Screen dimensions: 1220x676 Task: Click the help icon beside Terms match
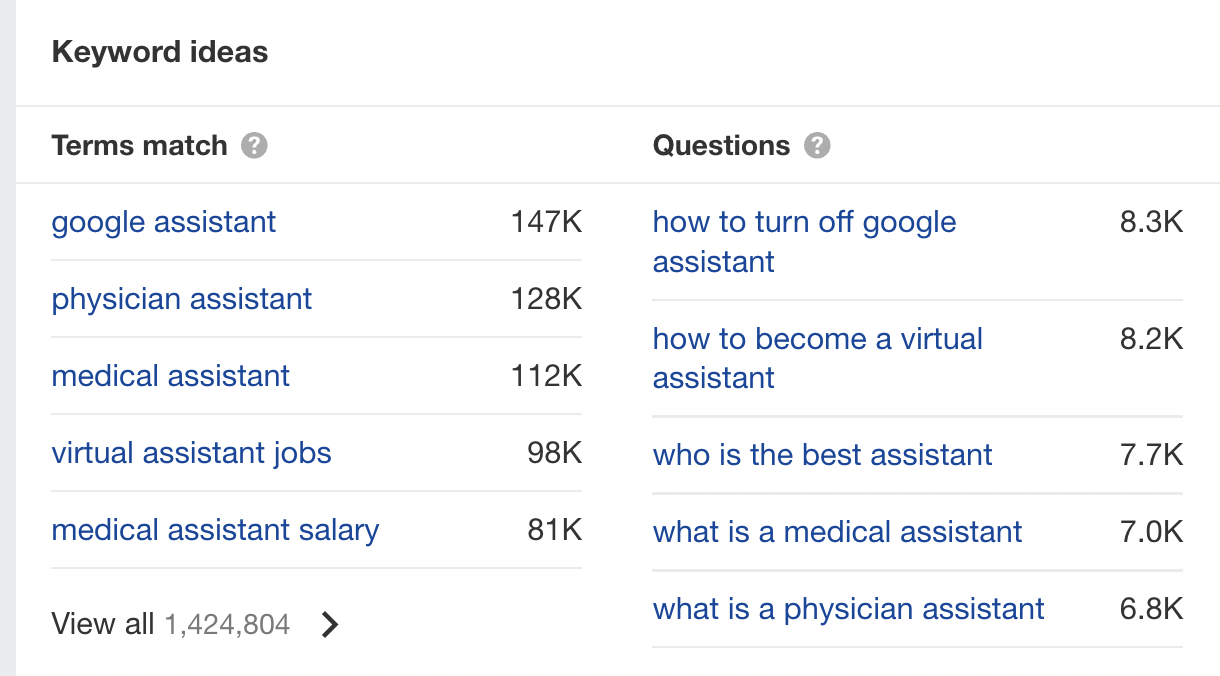(x=255, y=146)
